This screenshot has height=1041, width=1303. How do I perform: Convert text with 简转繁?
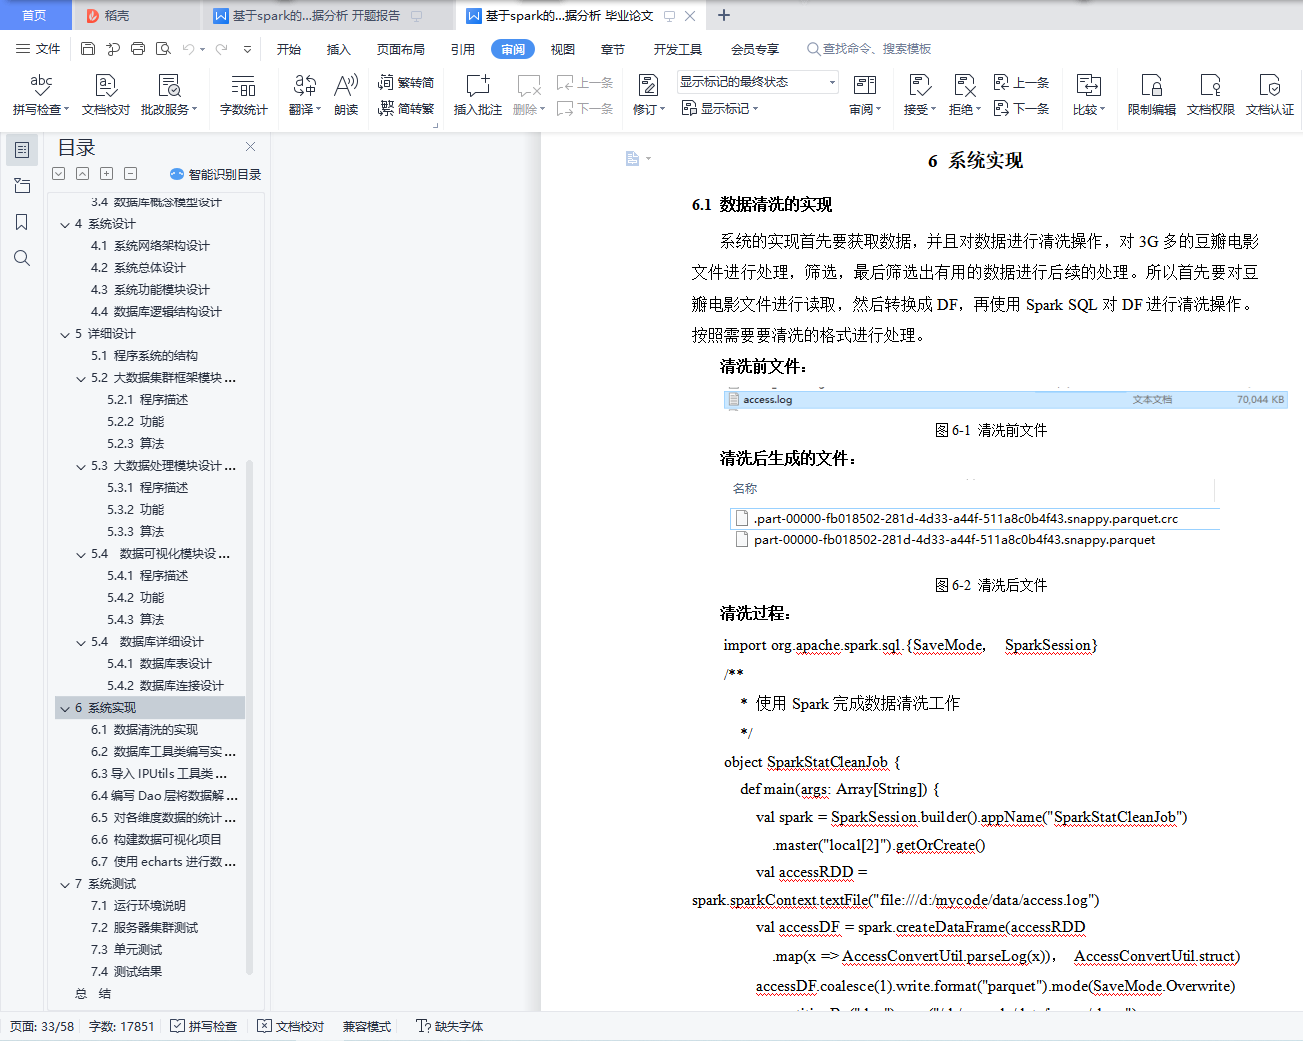point(406,108)
